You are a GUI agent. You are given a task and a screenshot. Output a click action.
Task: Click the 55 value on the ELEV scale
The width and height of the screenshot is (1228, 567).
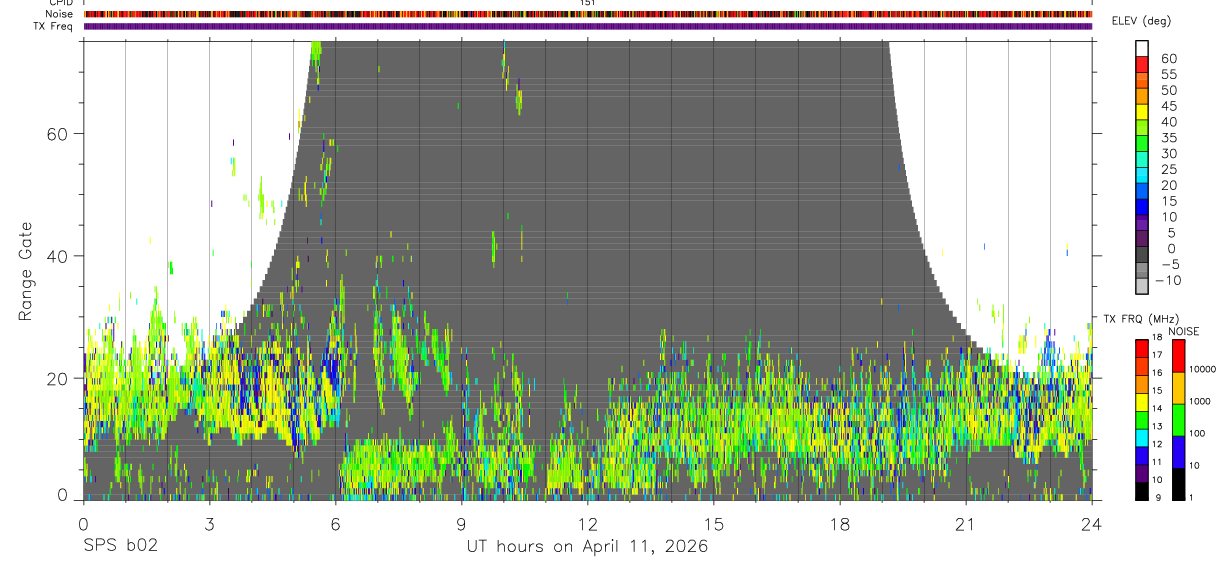pyautogui.click(x=1168, y=75)
